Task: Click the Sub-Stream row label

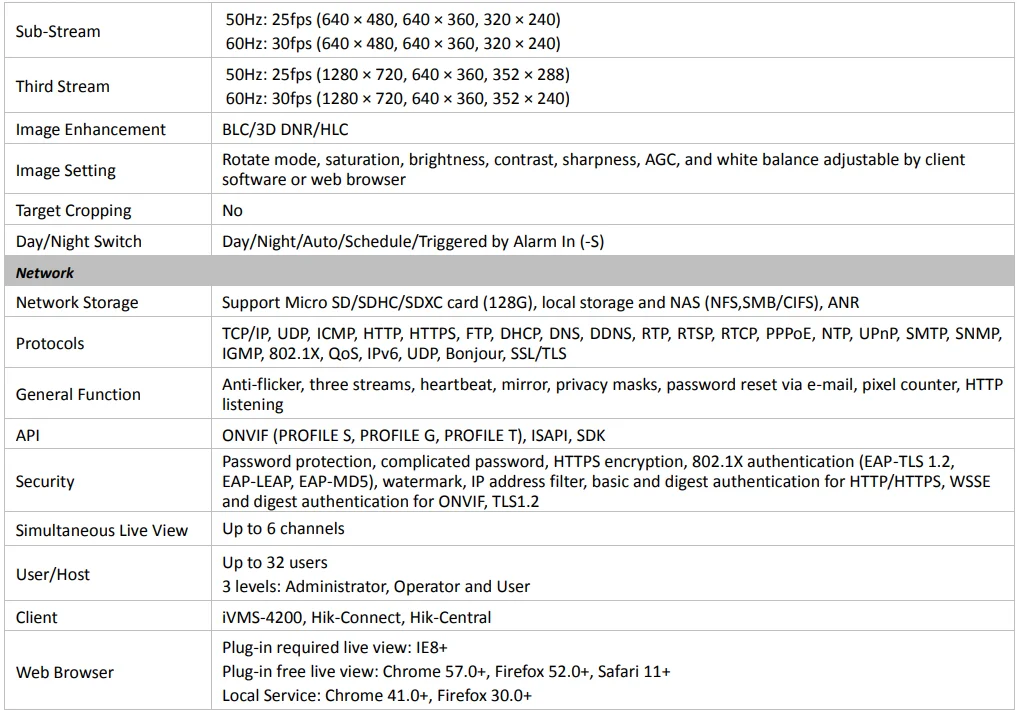Action: 58,31
